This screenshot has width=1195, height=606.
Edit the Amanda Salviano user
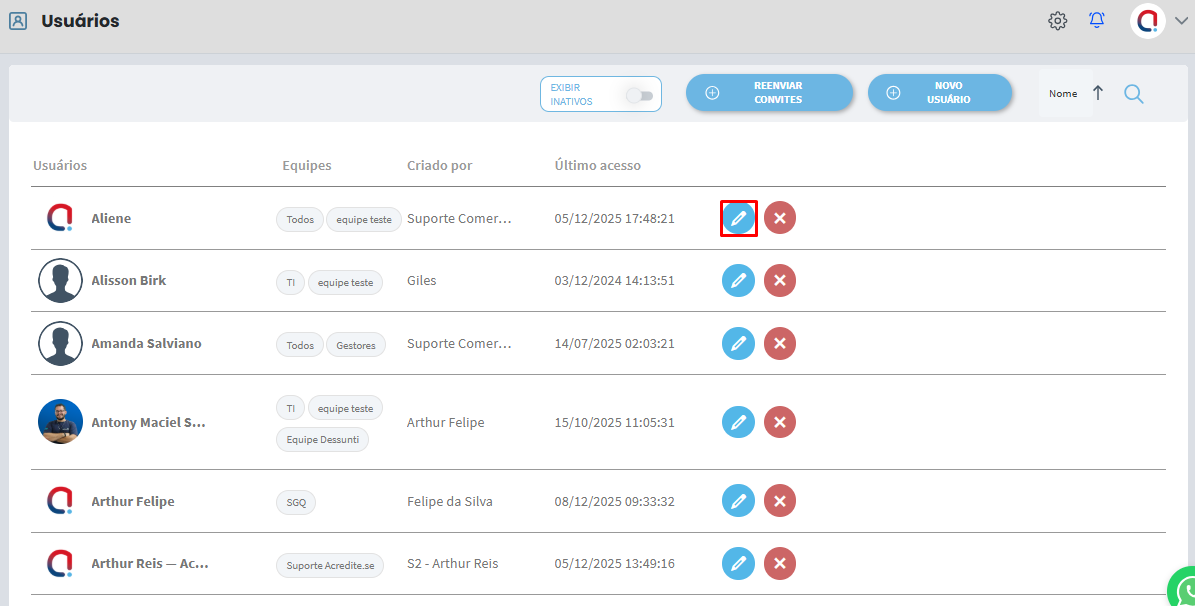click(738, 344)
